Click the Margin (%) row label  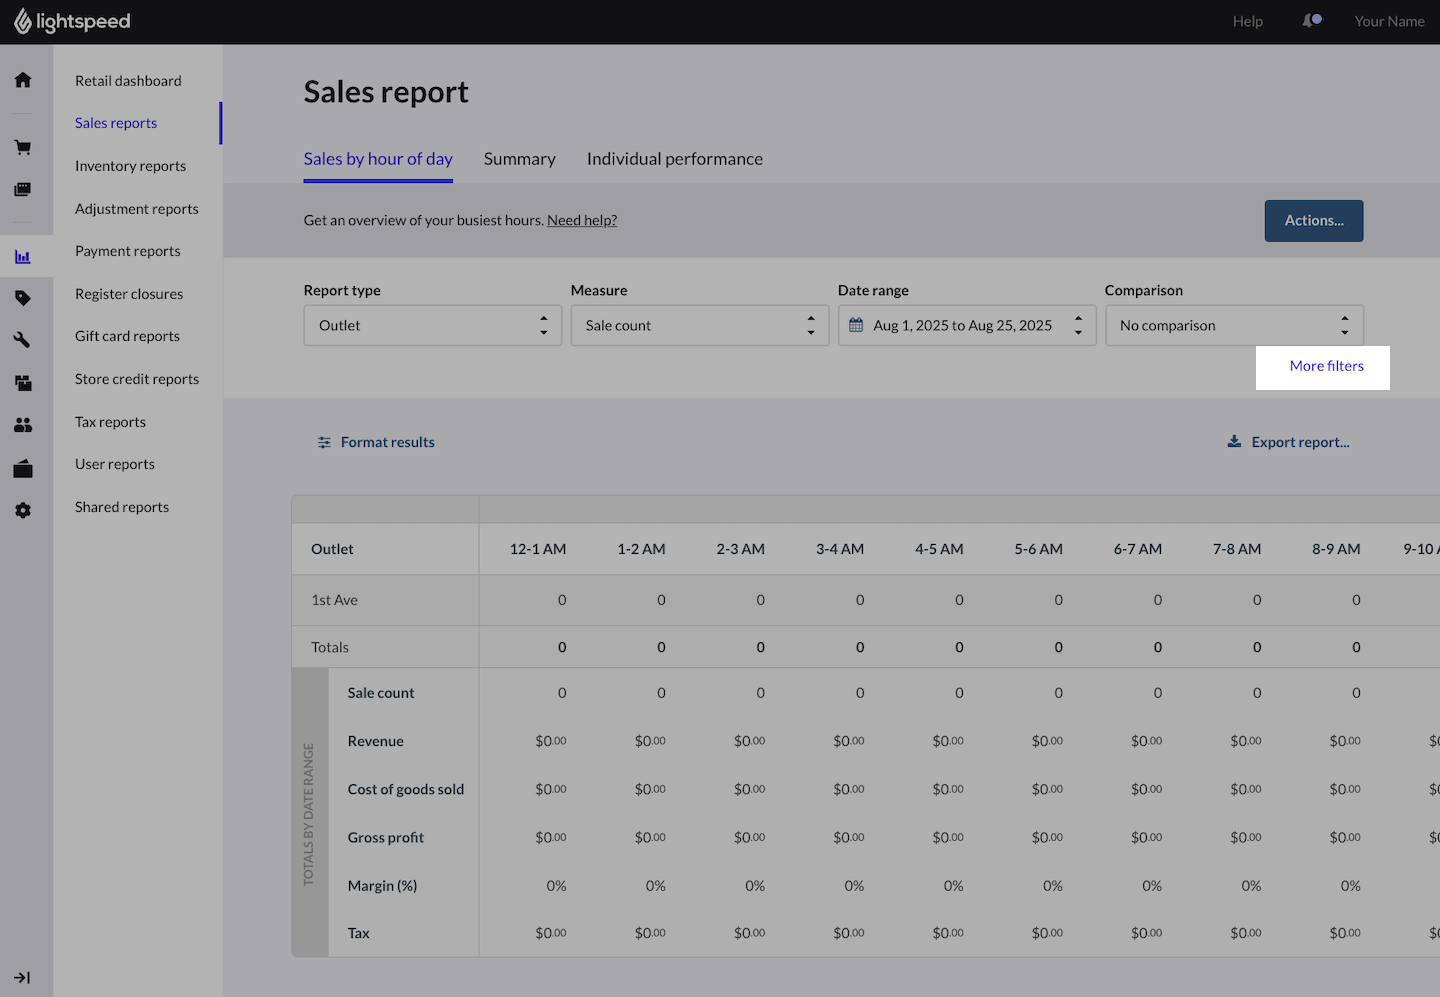[382, 885]
